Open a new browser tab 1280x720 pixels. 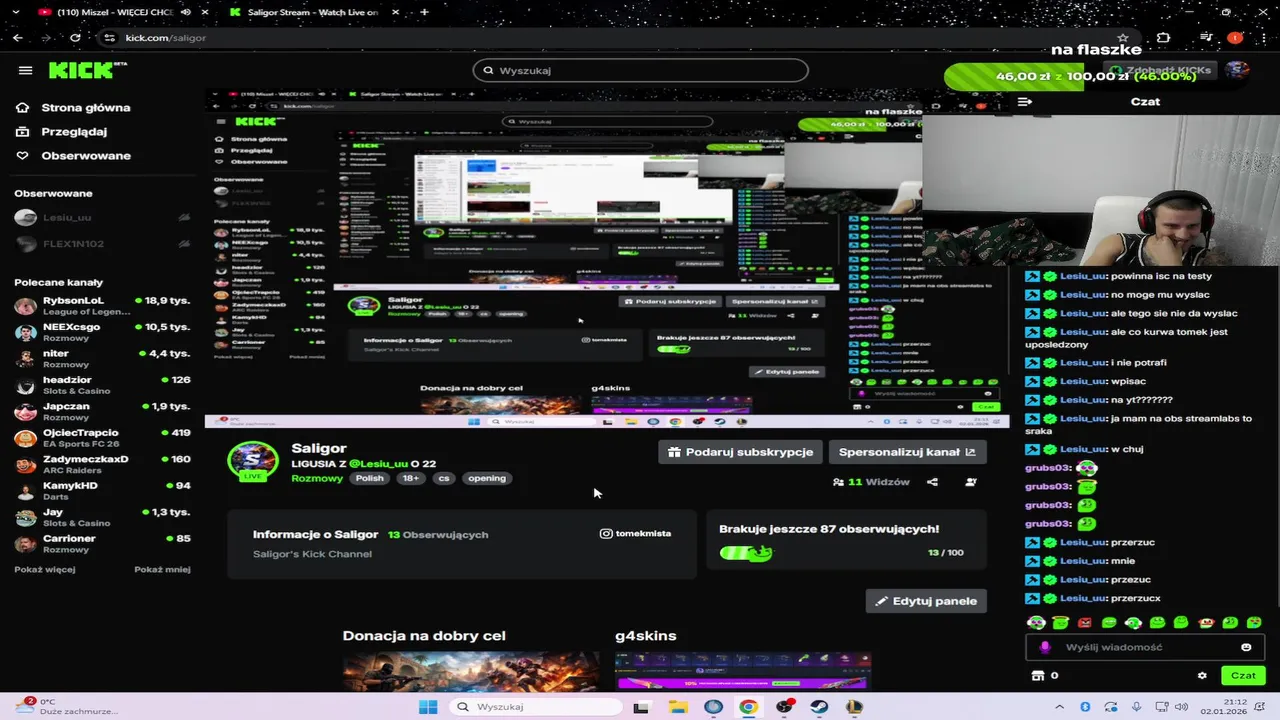424,12
